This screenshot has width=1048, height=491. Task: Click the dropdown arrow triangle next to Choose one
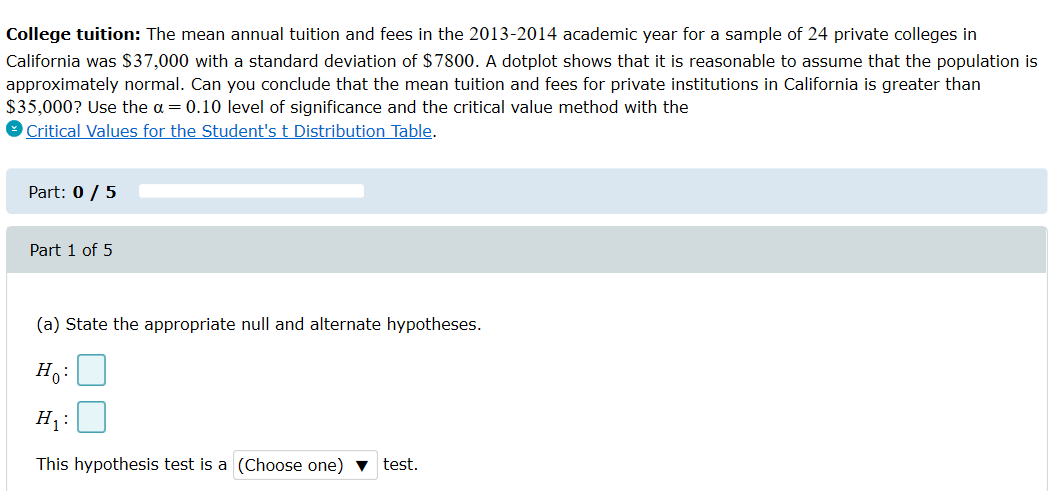point(362,465)
